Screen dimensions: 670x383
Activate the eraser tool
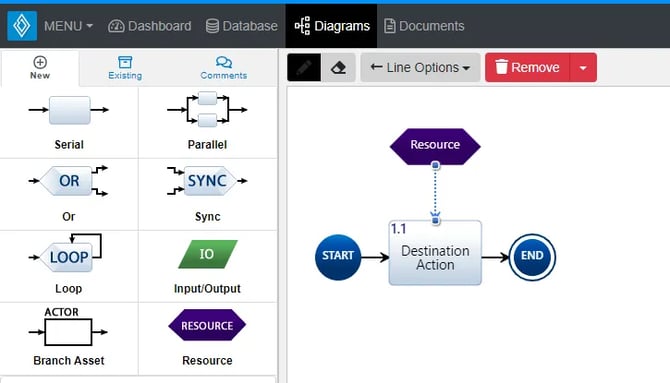point(338,68)
